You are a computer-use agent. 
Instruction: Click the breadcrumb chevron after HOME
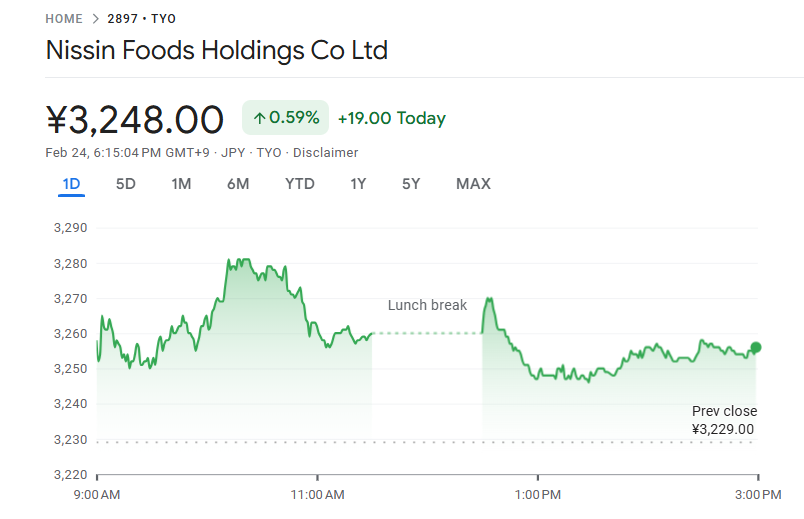tap(95, 18)
